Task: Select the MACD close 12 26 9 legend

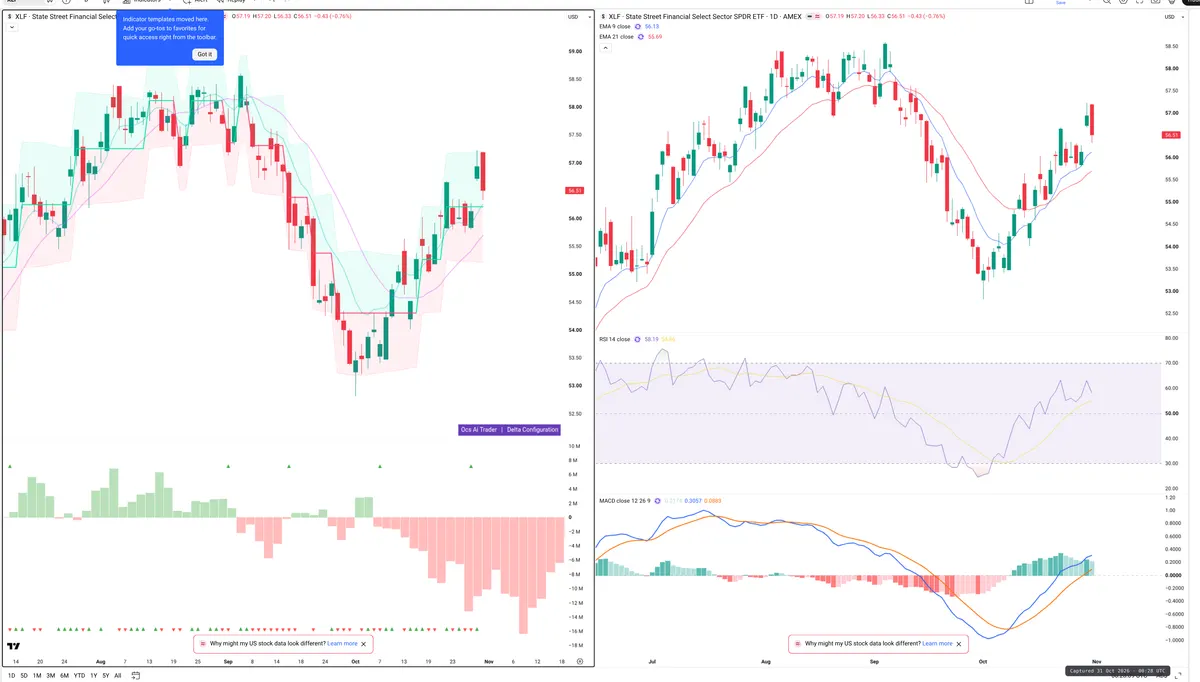Action: coord(626,500)
